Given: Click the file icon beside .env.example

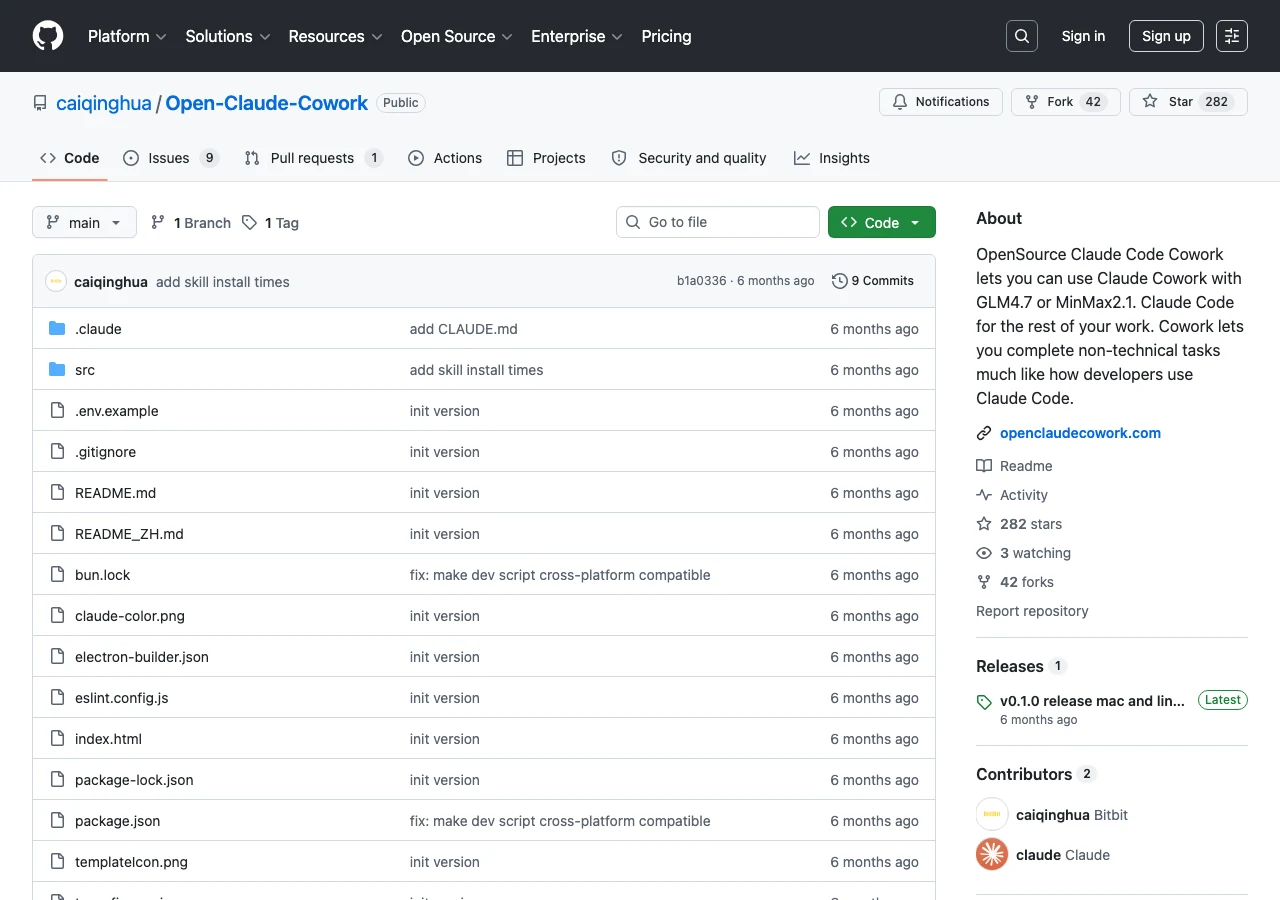Looking at the screenshot, I should tap(57, 411).
